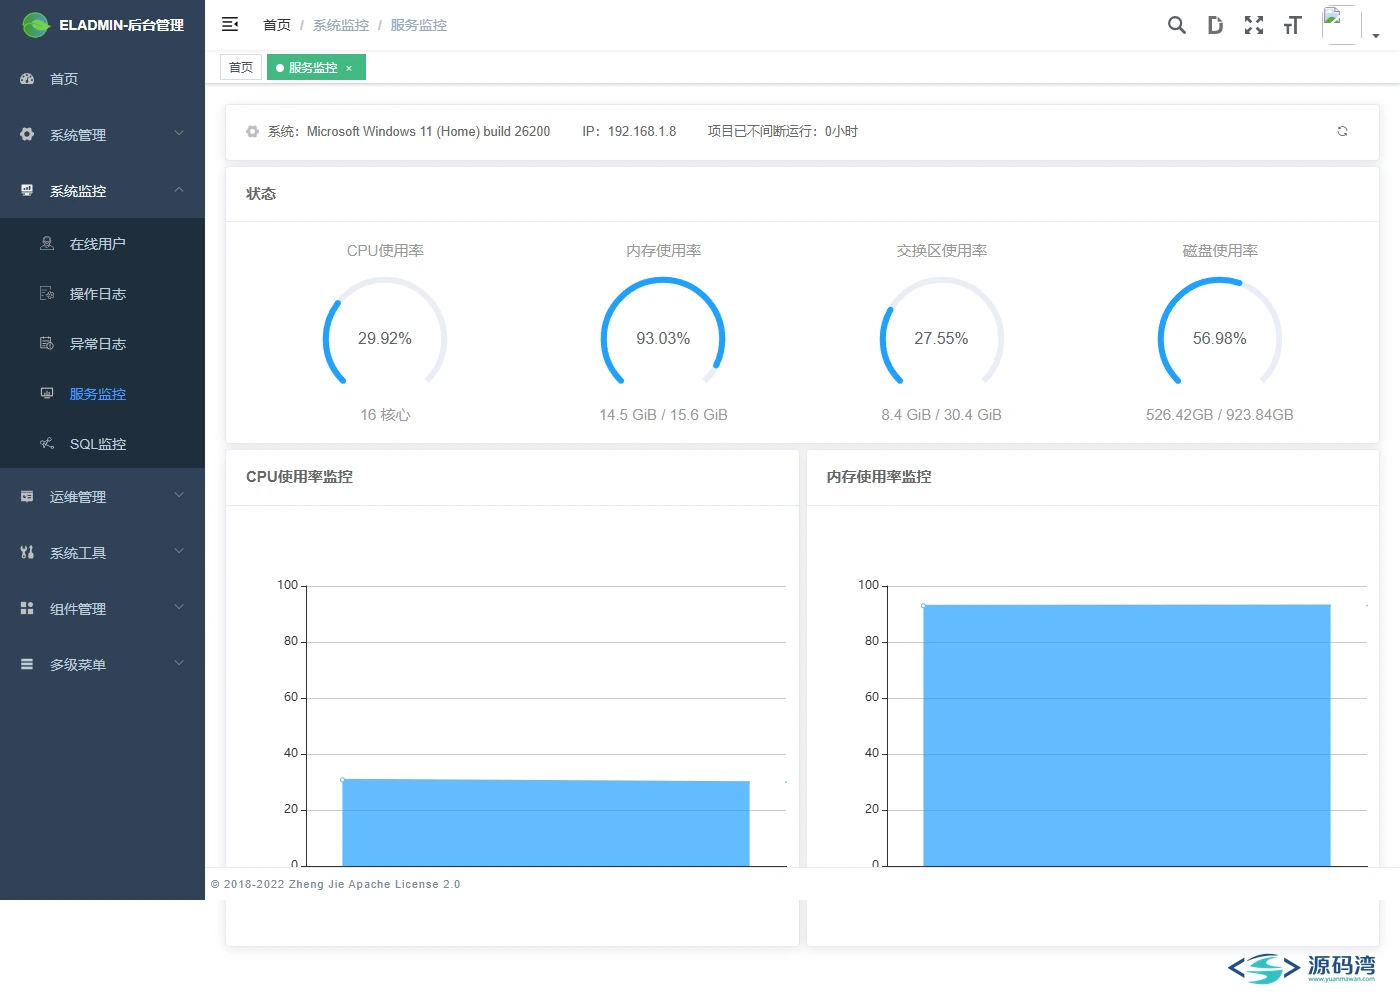Open the 异常日志 page
1400x1007 pixels.
click(102, 343)
